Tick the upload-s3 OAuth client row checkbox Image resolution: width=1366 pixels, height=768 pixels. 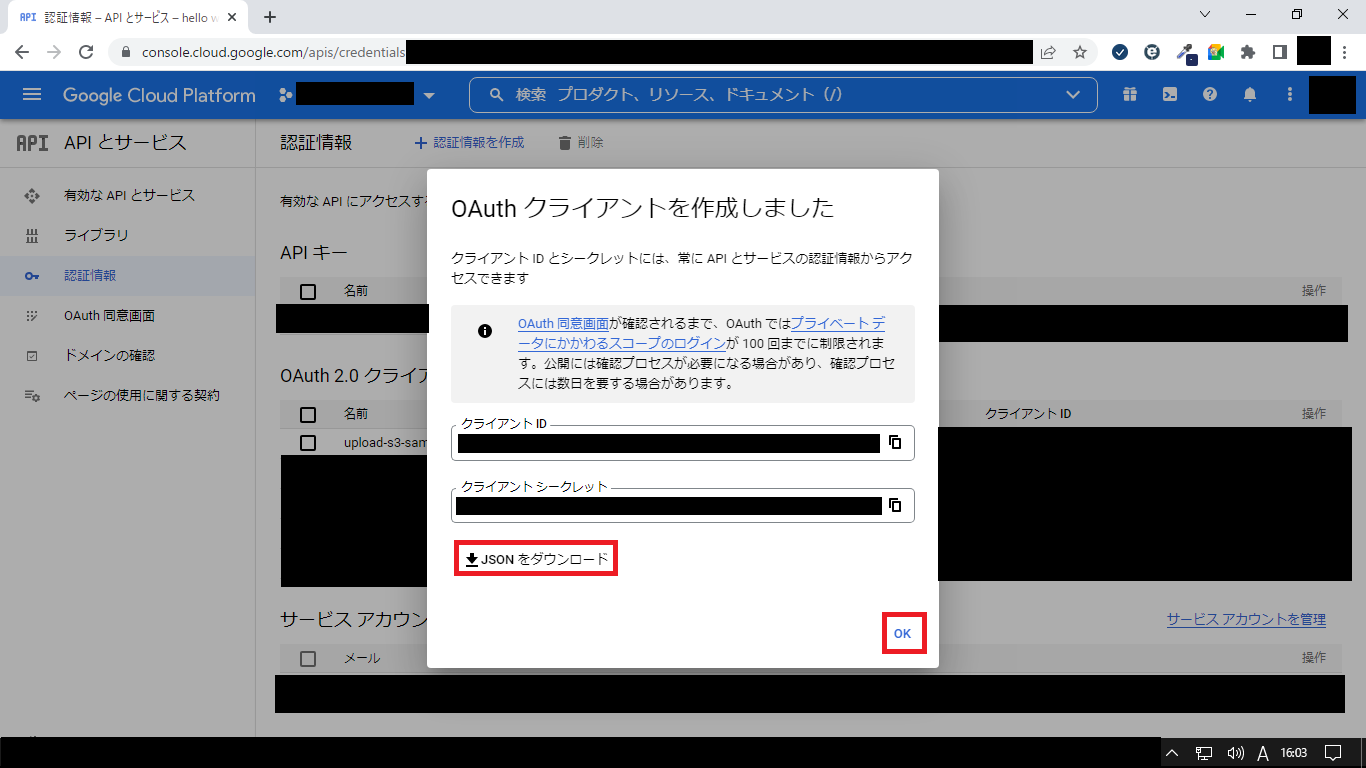pos(308,442)
